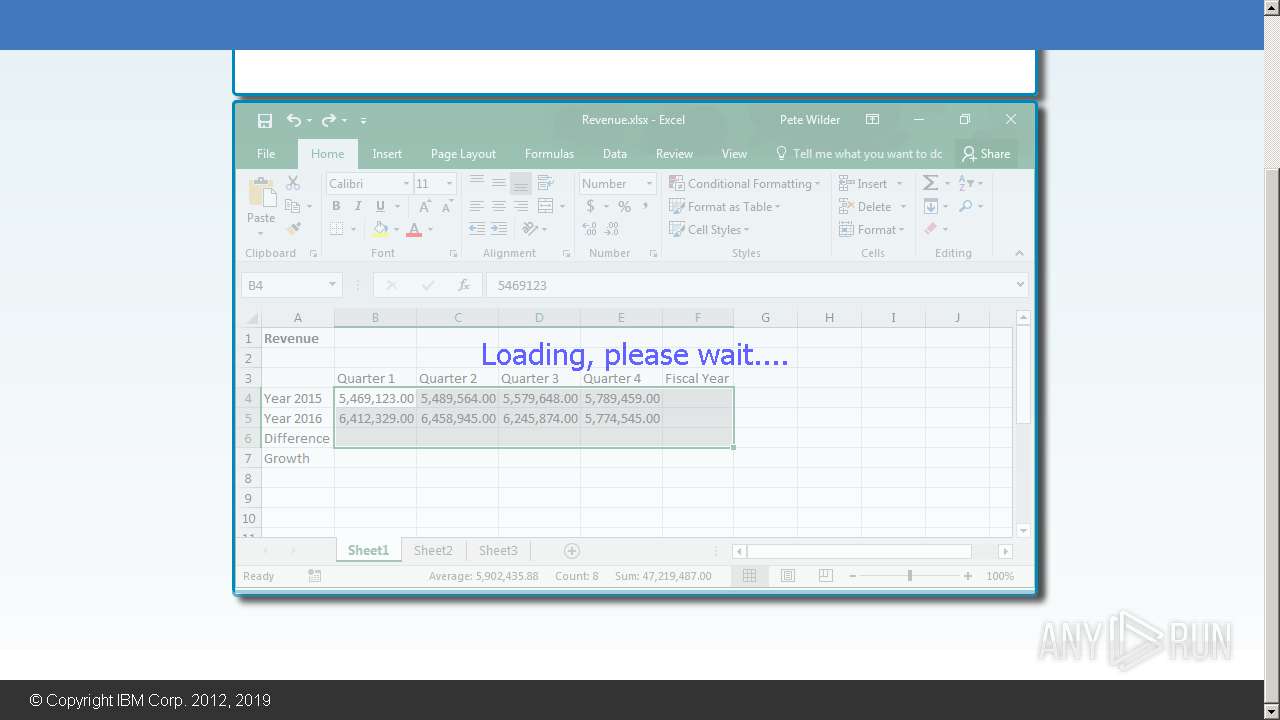Click the Insert cells button
The image size is (1280, 720).
[x=871, y=183]
